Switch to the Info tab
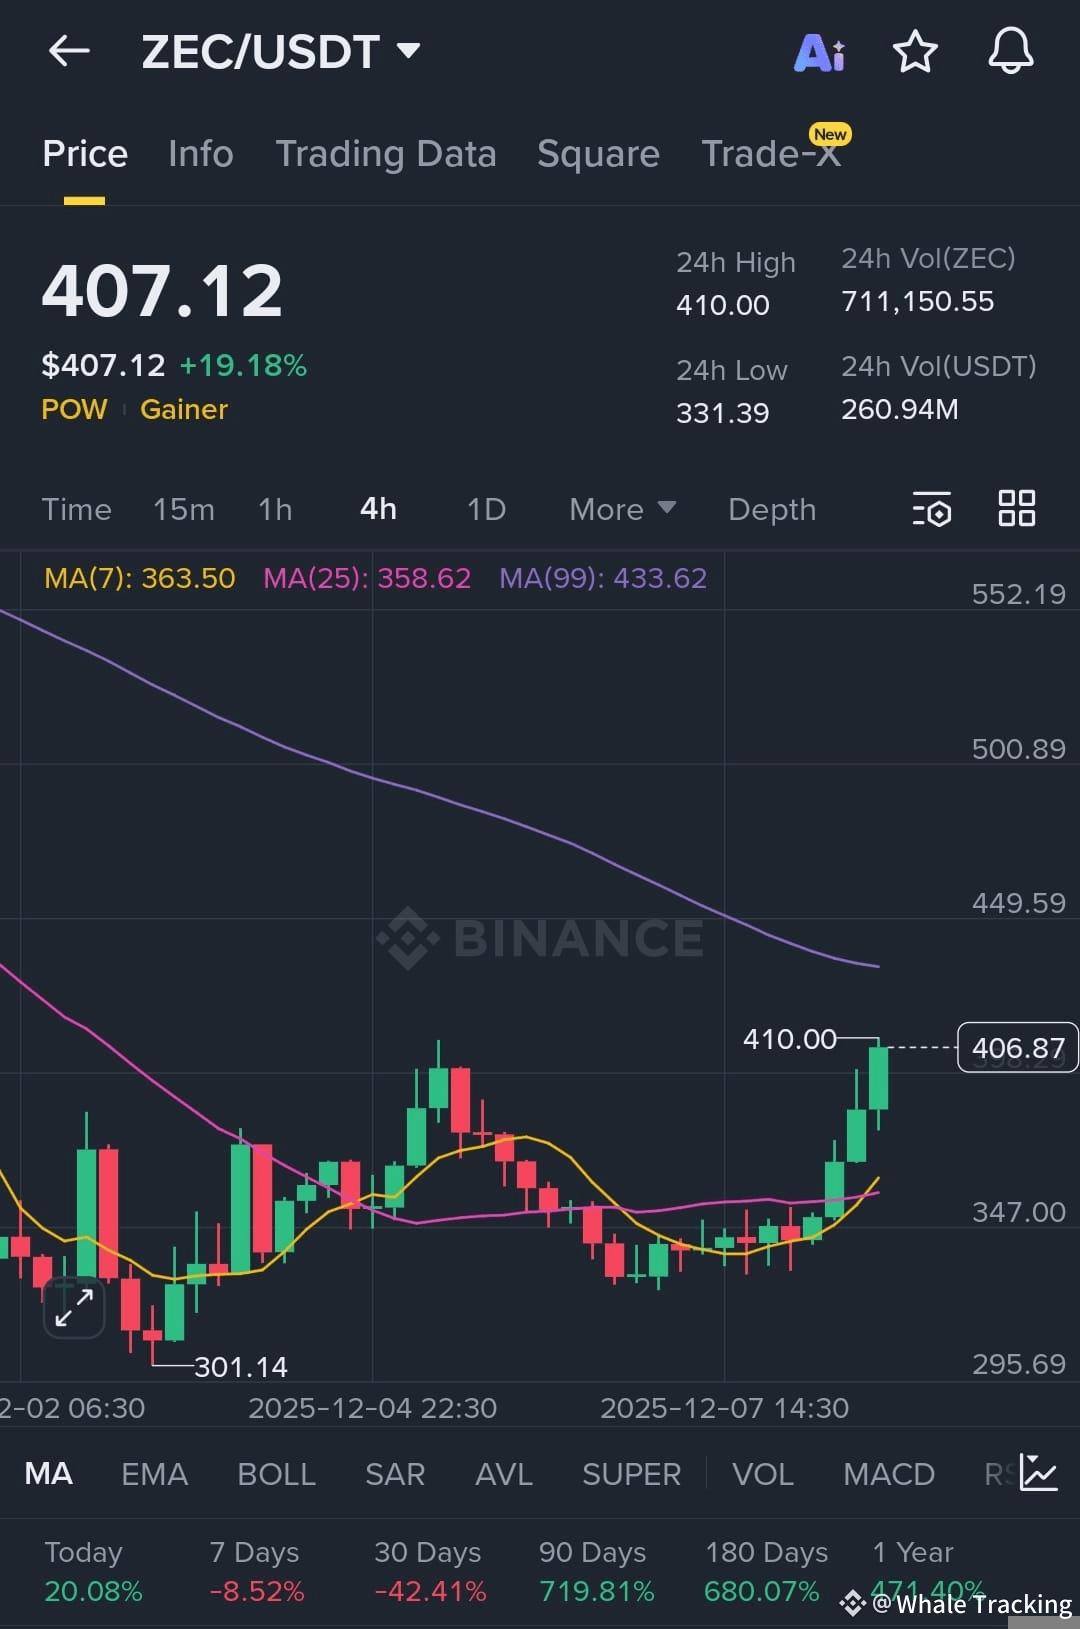 coord(201,154)
